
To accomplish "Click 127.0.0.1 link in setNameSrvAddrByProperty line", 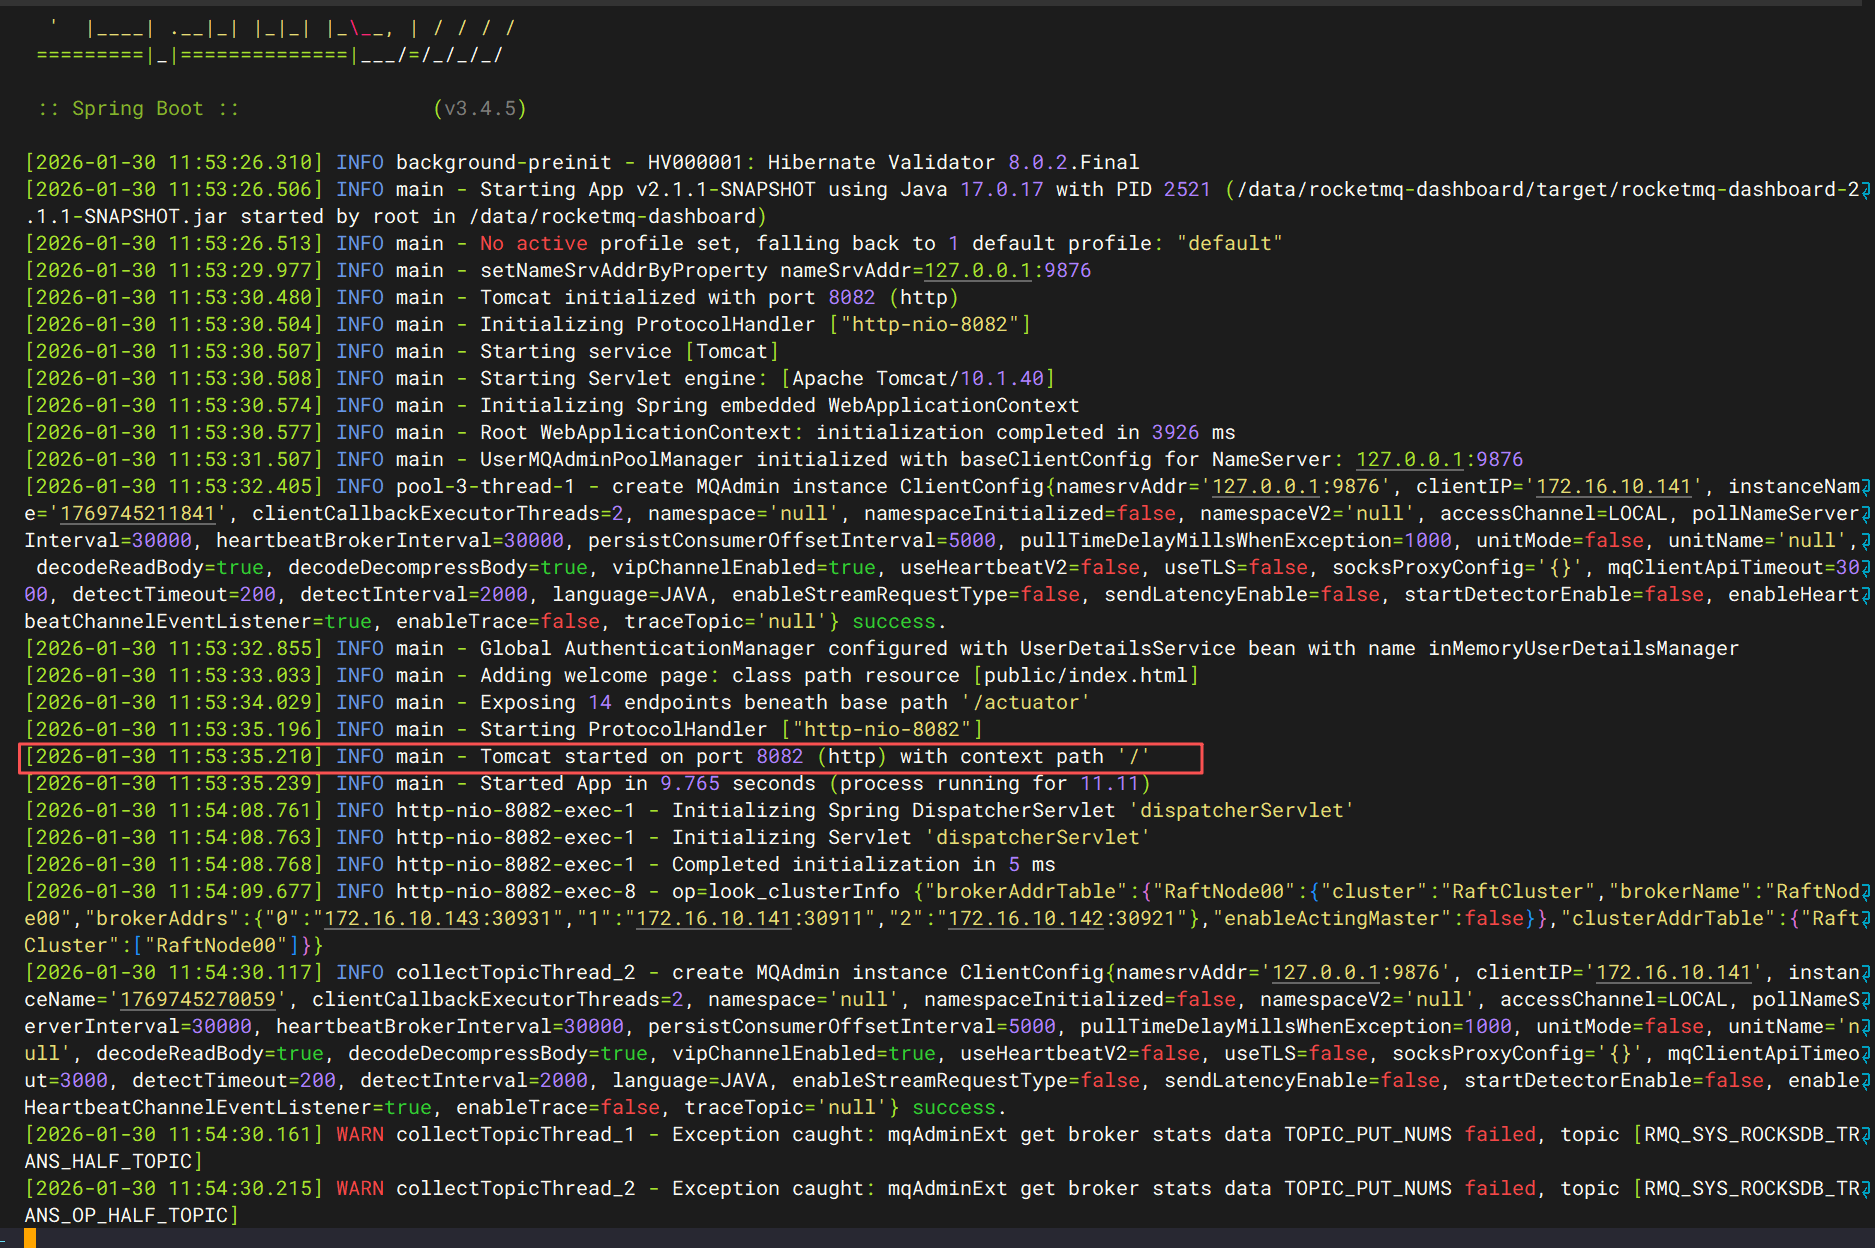I will click(x=977, y=270).
